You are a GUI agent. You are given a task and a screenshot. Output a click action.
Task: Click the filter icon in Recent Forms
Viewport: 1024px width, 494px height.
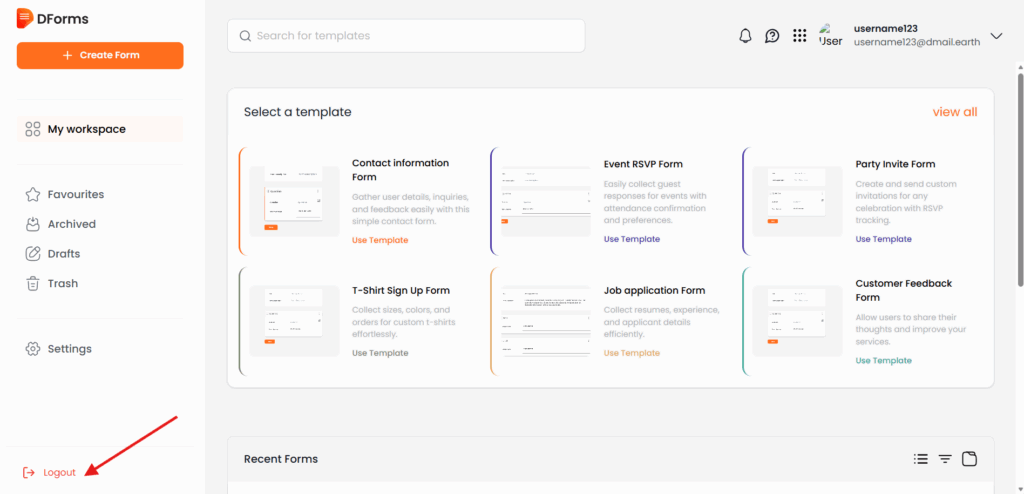[945, 459]
